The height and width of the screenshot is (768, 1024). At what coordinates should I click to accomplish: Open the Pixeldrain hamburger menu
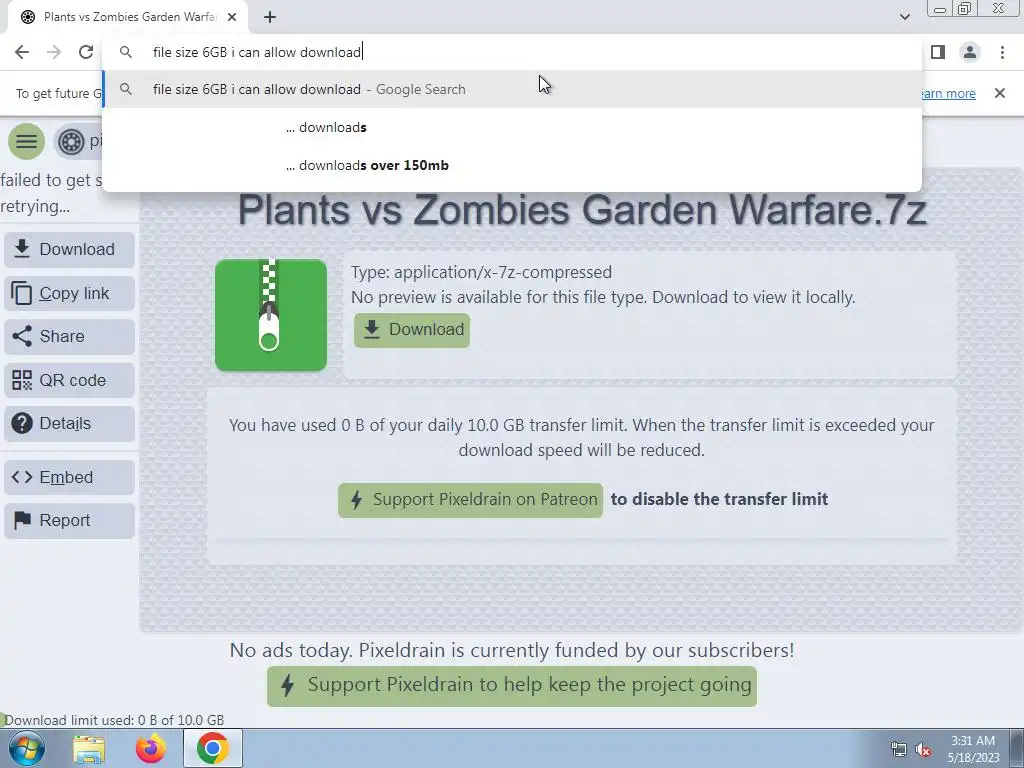tap(27, 141)
